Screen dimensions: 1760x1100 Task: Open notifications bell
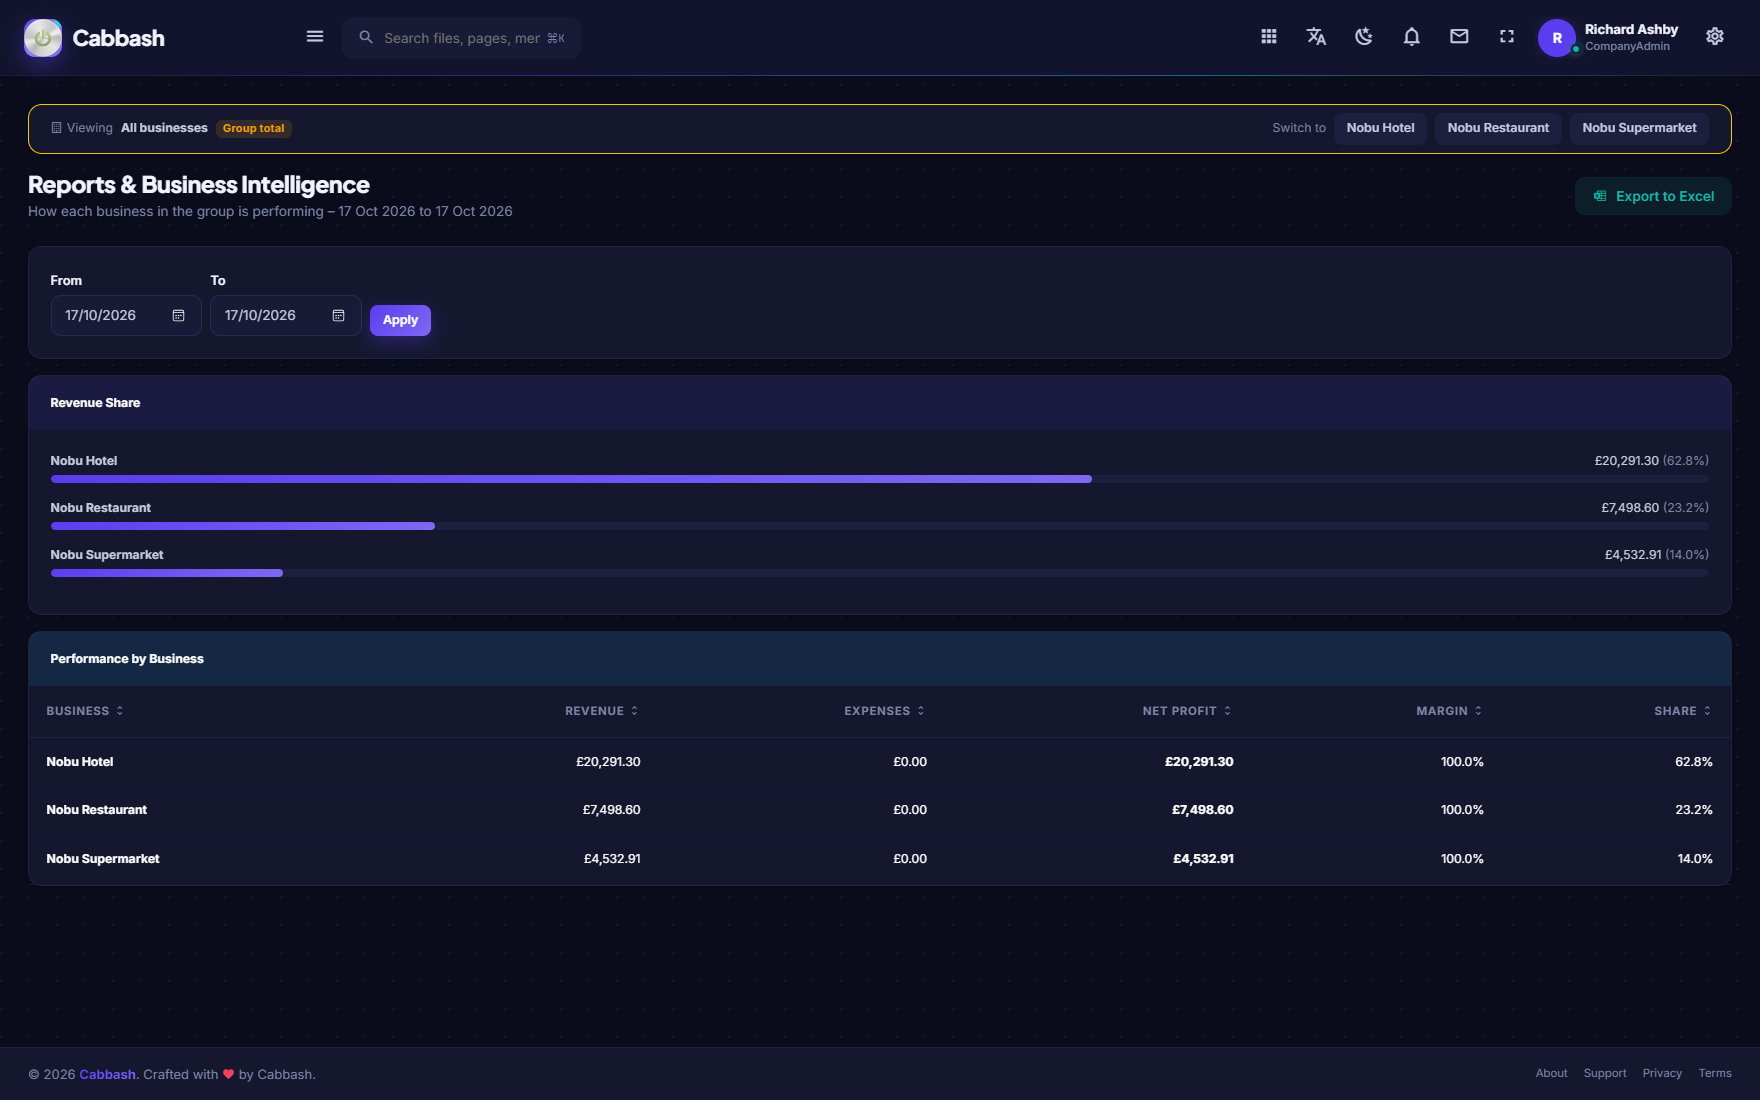coord(1412,37)
